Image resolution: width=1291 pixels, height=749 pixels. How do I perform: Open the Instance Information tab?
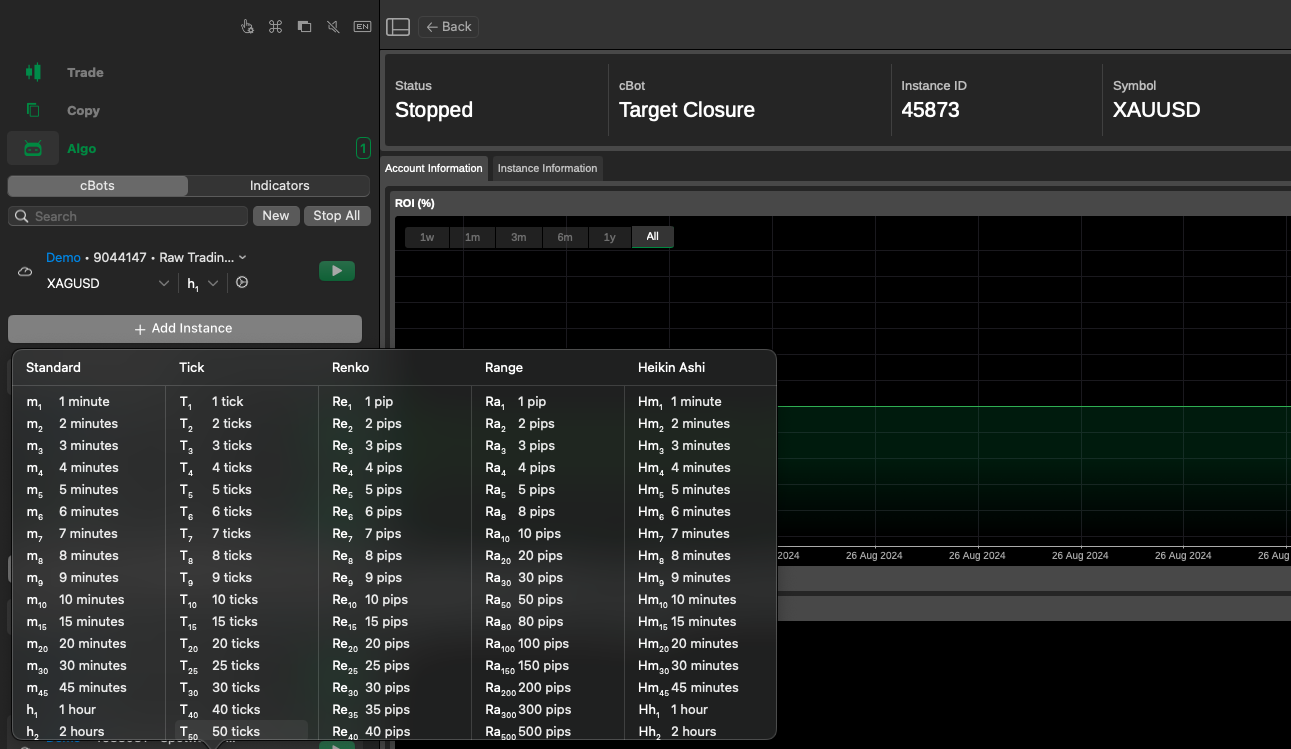(x=548, y=168)
